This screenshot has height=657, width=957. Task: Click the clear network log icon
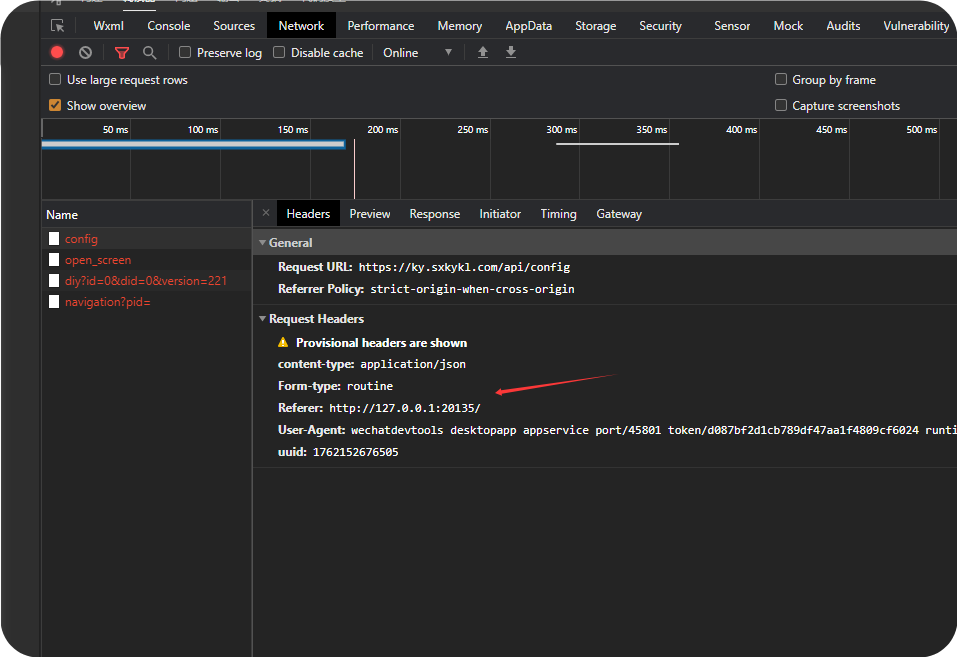click(x=86, y=52)
